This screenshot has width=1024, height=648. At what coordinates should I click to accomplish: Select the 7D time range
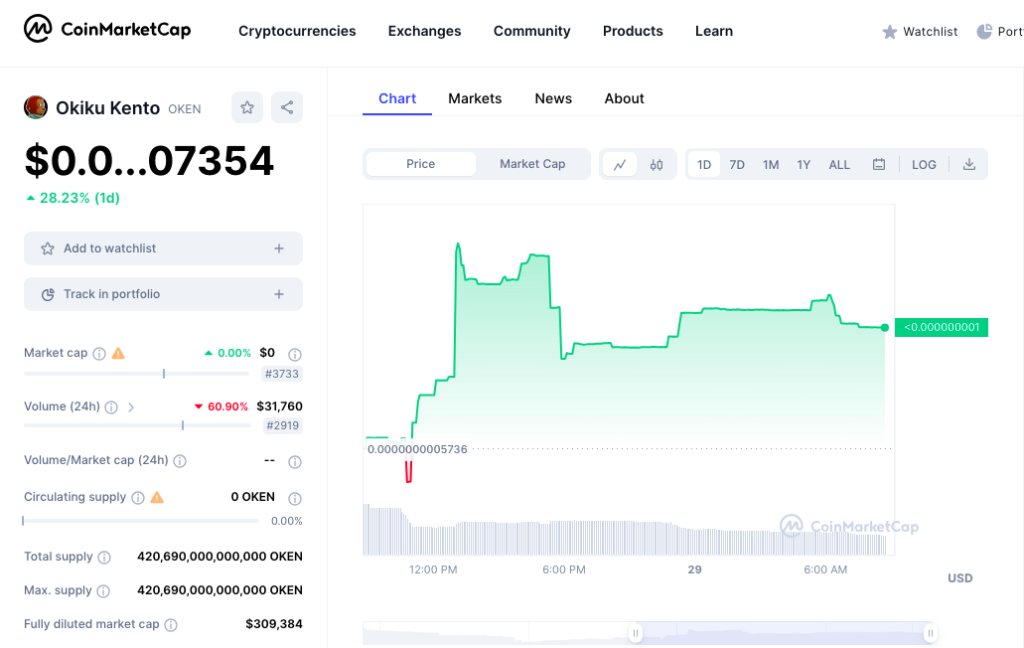click(737, 164)
